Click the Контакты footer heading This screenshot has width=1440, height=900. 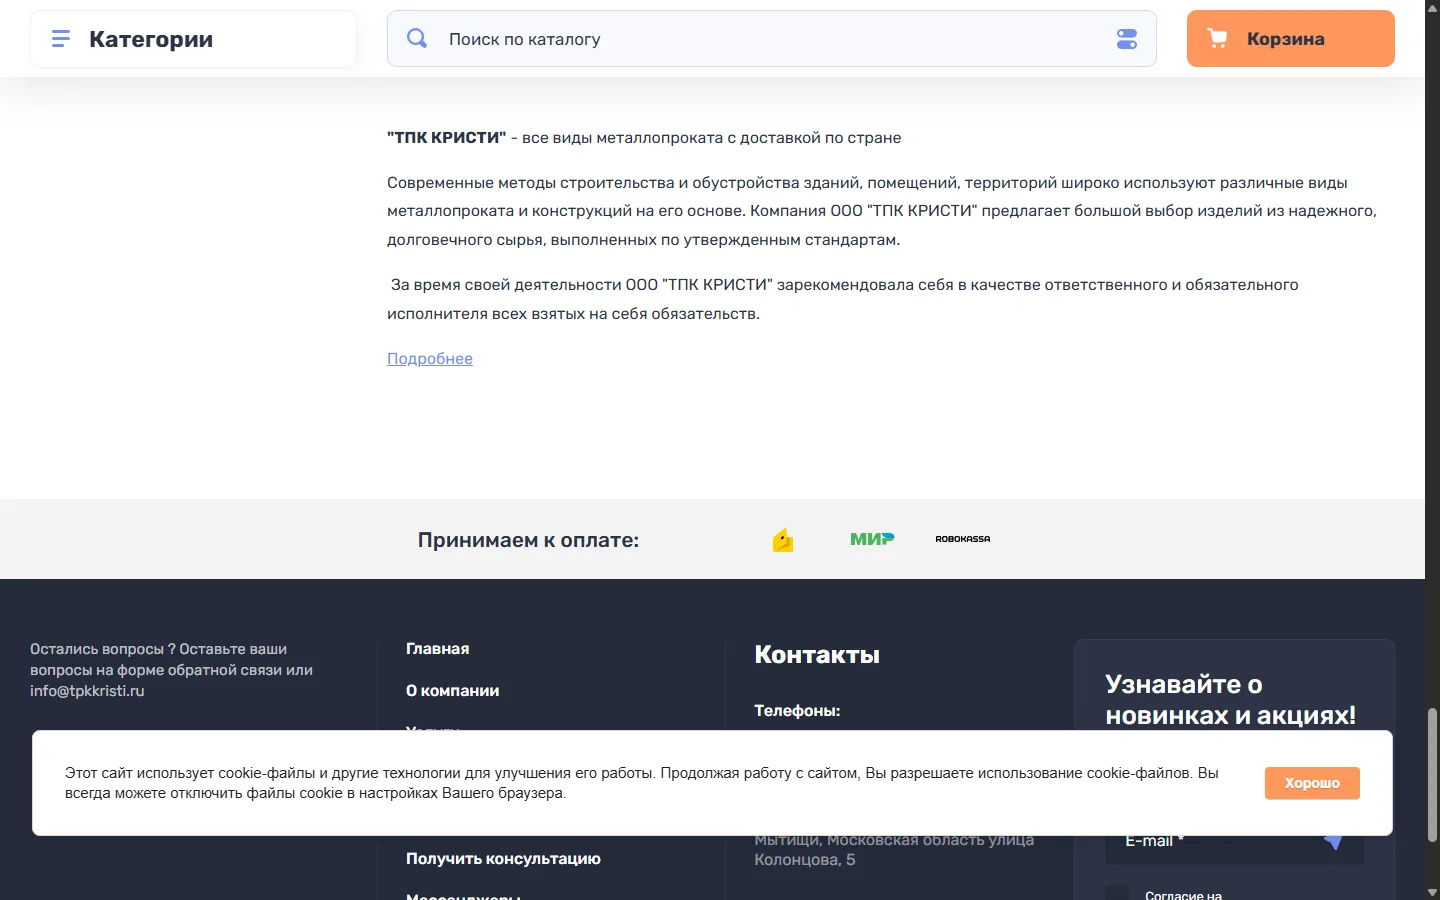coord(817,655)
